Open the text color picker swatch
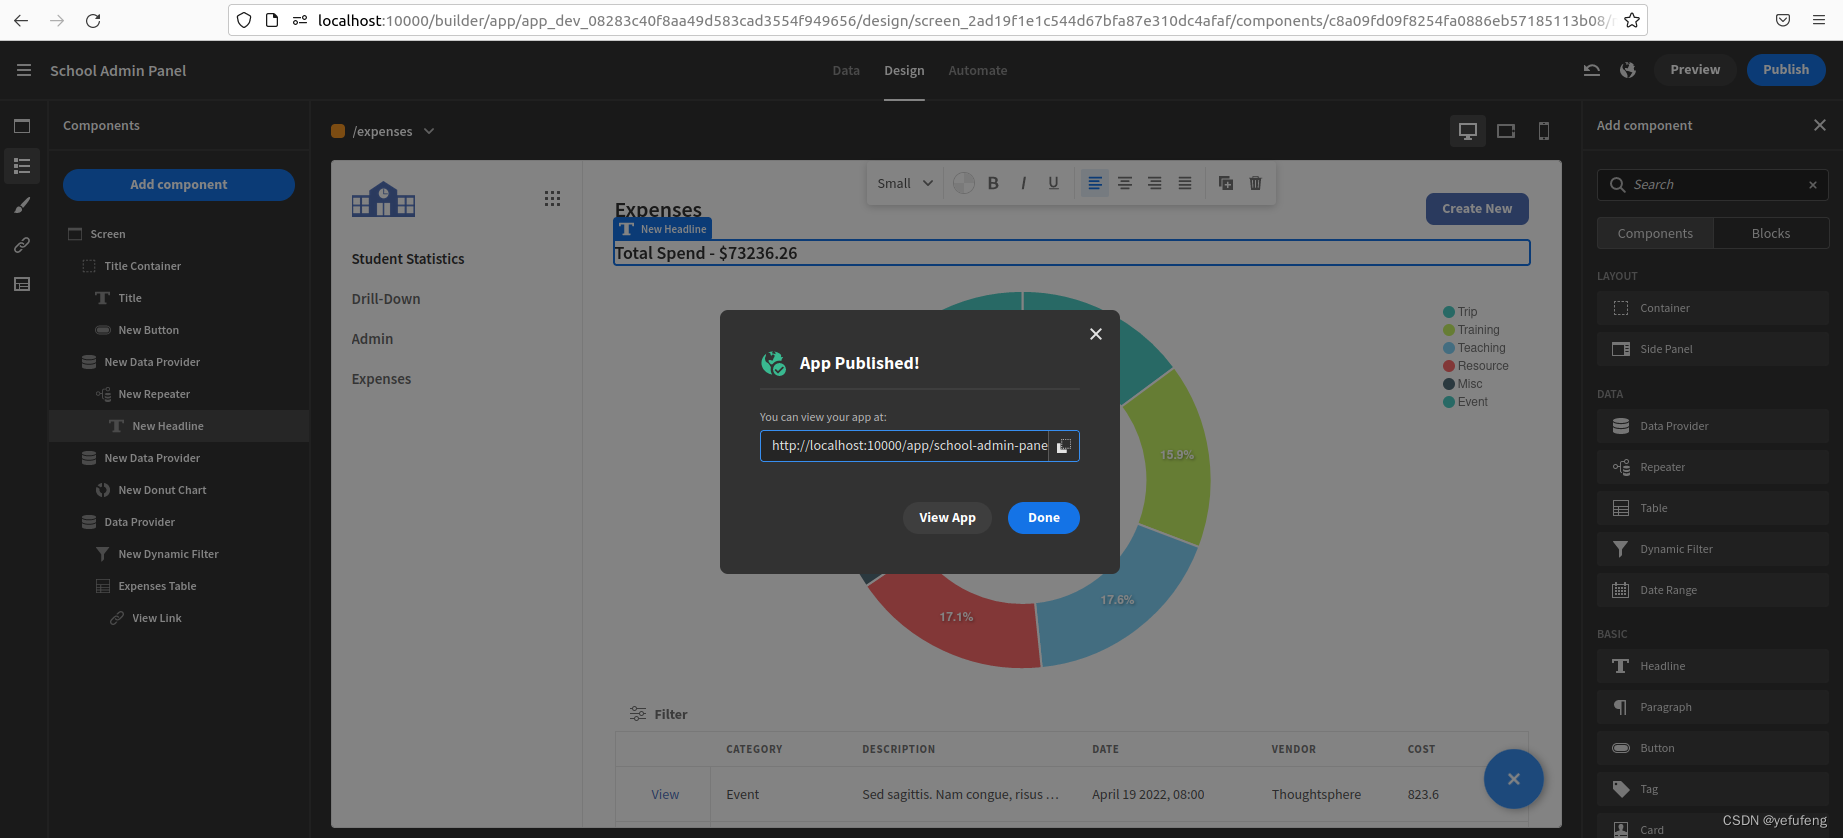1843x838 pixels. (964, 183)
